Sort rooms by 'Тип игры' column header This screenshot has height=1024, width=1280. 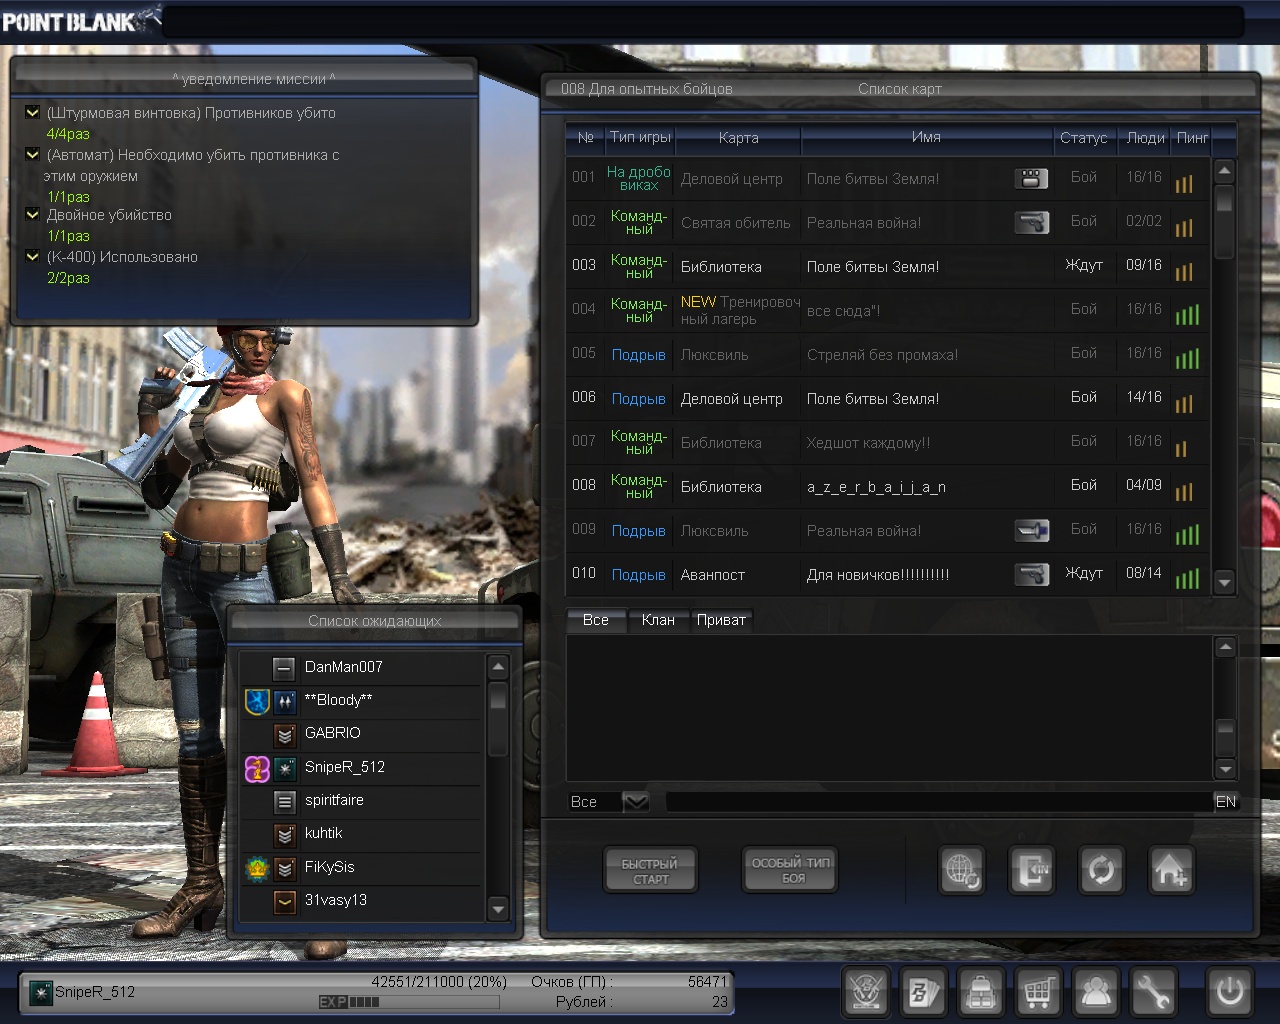coord(641,137)
